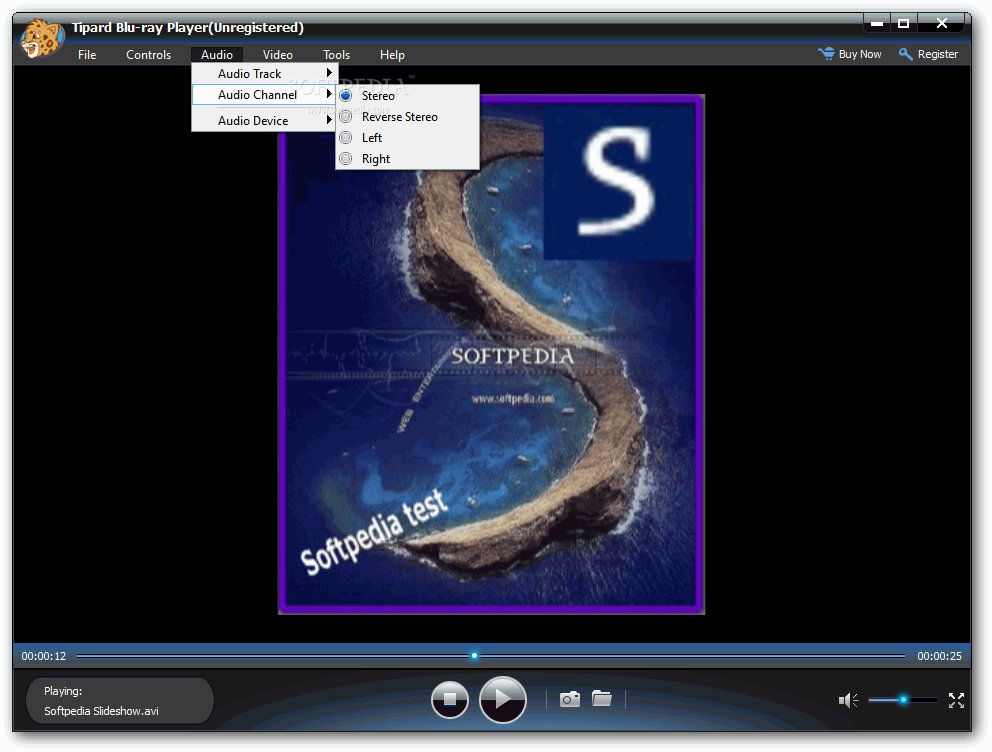The height and width of the screenshot is (752, 992).
Task: Click the Stop playback button
Action: (x=449, y=700)
